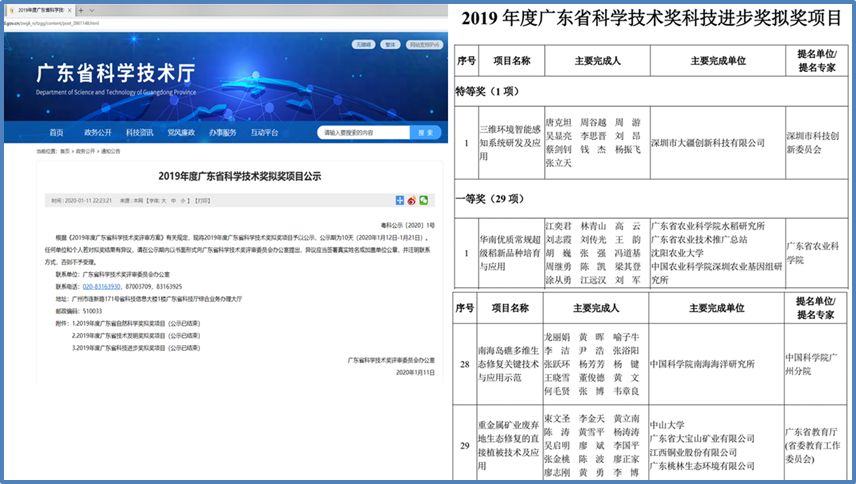Close the 2019年度广东省科学 browser tab

click(x=70, y=10)
